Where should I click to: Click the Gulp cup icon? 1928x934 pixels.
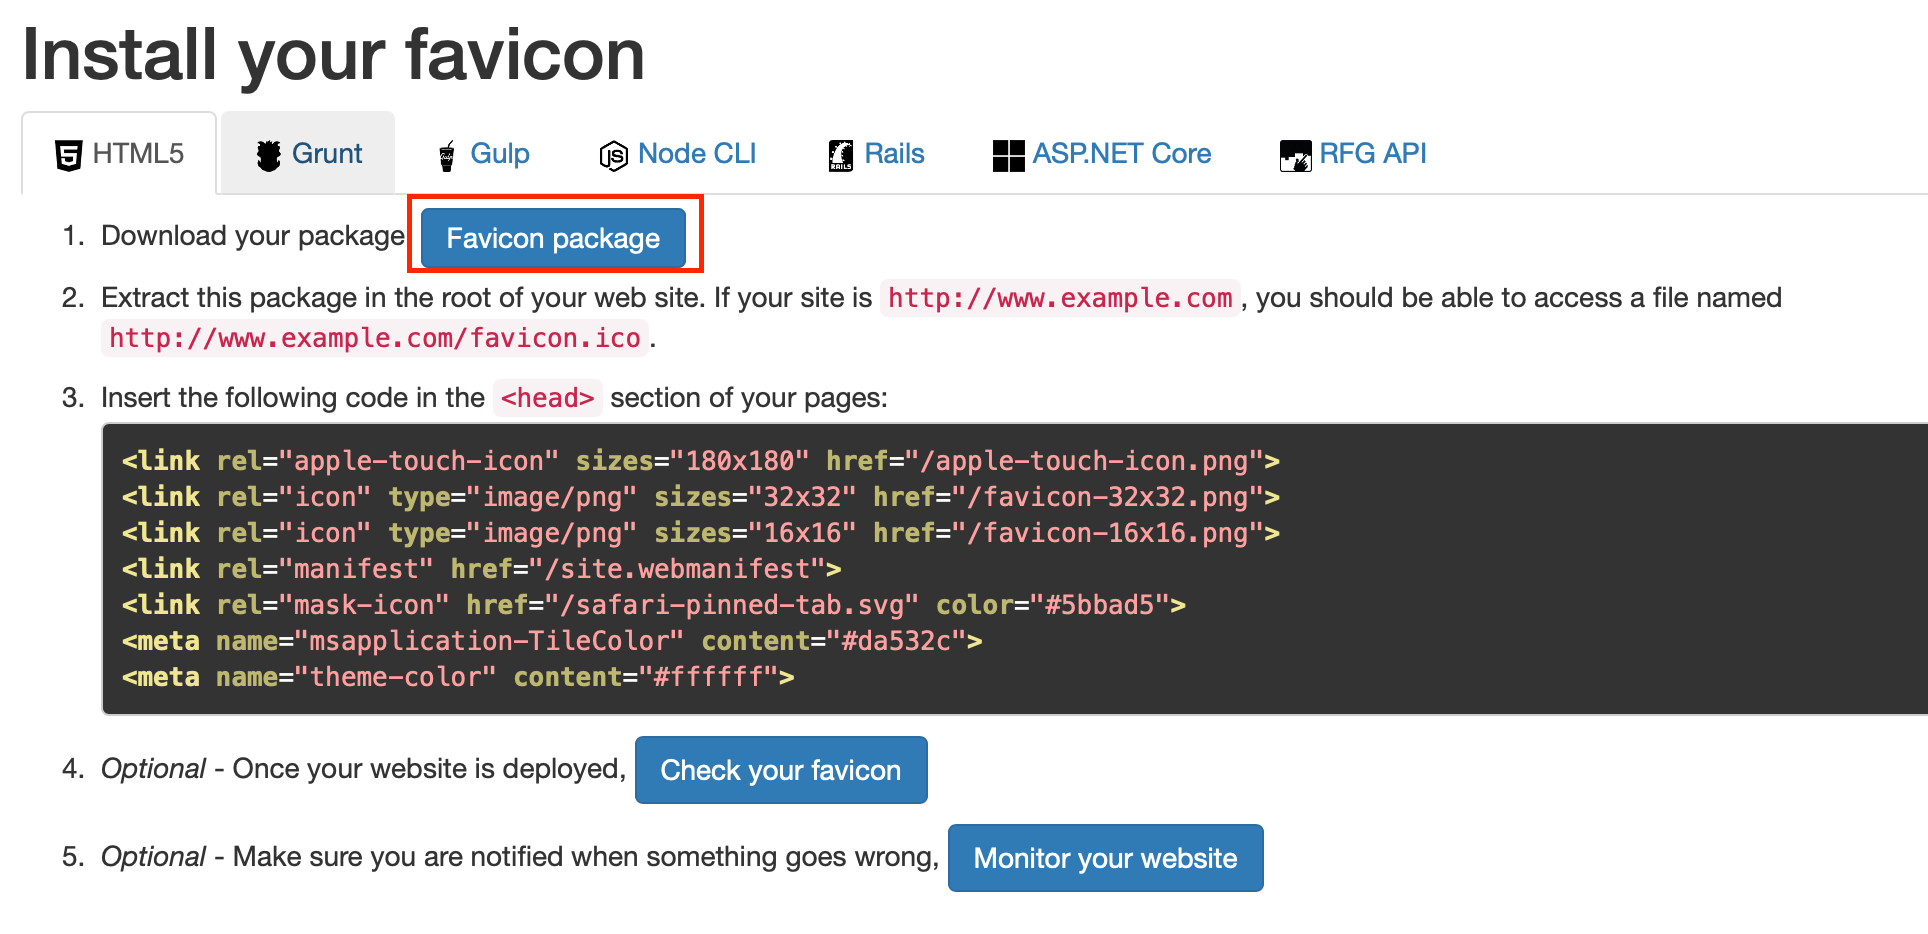click(x=447, y=156)
